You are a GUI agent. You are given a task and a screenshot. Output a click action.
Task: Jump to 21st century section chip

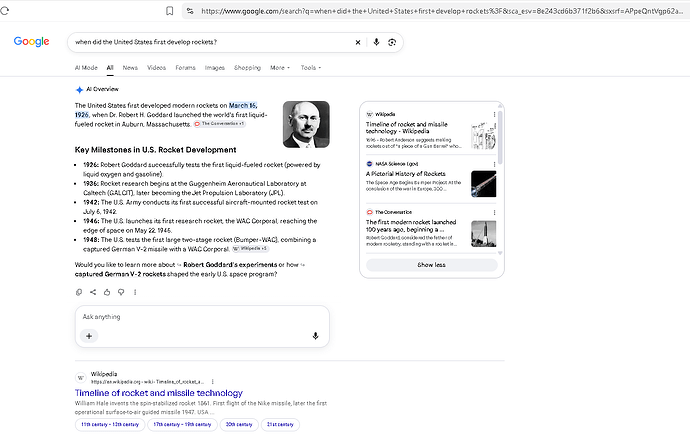coord(280,425)
